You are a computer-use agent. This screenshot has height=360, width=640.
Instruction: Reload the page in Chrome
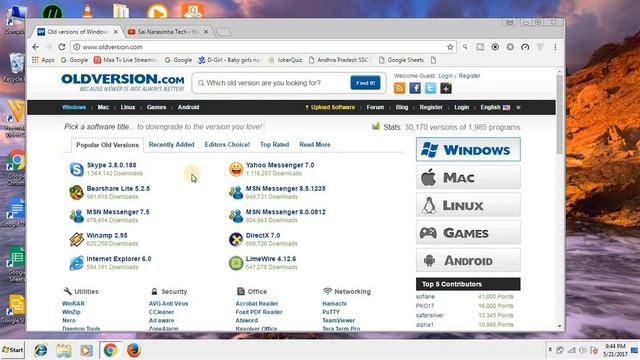62,47
